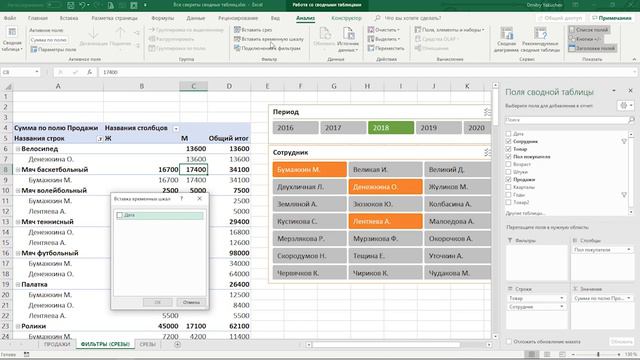Image resolution: width=640 pixels, height=360 pixels.
Task: Switch to the ПРОДАЖИ sheet tab
Action: (57, 344)
